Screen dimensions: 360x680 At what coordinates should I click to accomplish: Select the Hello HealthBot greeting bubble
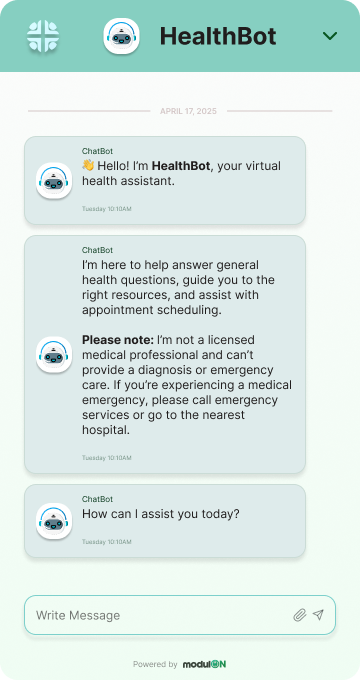click(165, 180)
